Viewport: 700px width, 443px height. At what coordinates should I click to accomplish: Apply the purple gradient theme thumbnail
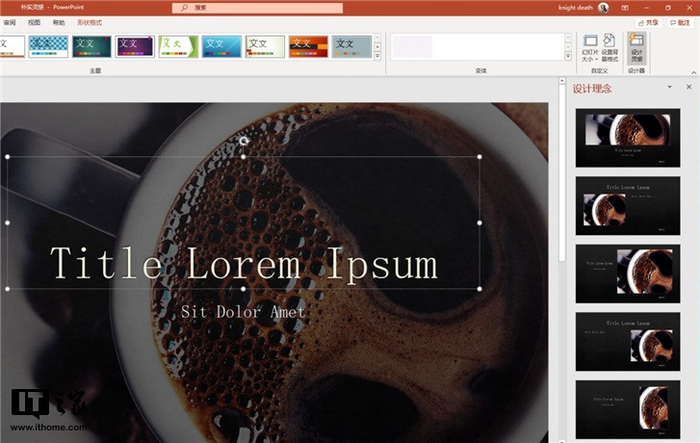coord(135,46)
